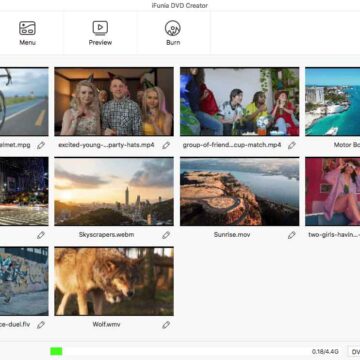Click pencil icon for dance-duel.flv

41,325
